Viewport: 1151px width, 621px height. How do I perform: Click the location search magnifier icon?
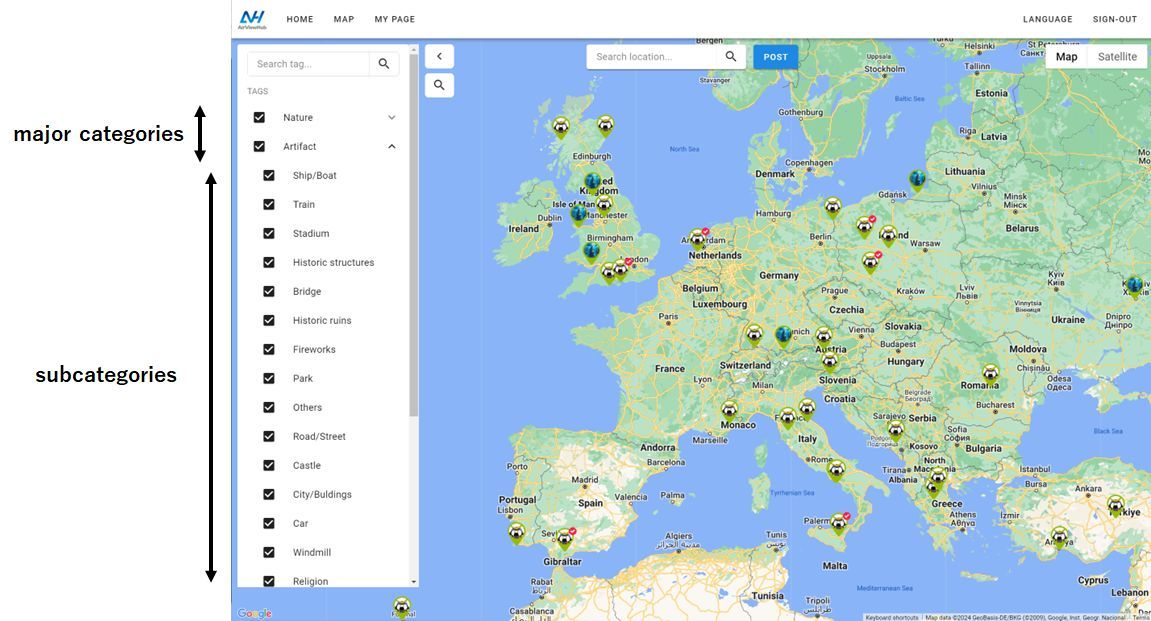click(730, 57)
